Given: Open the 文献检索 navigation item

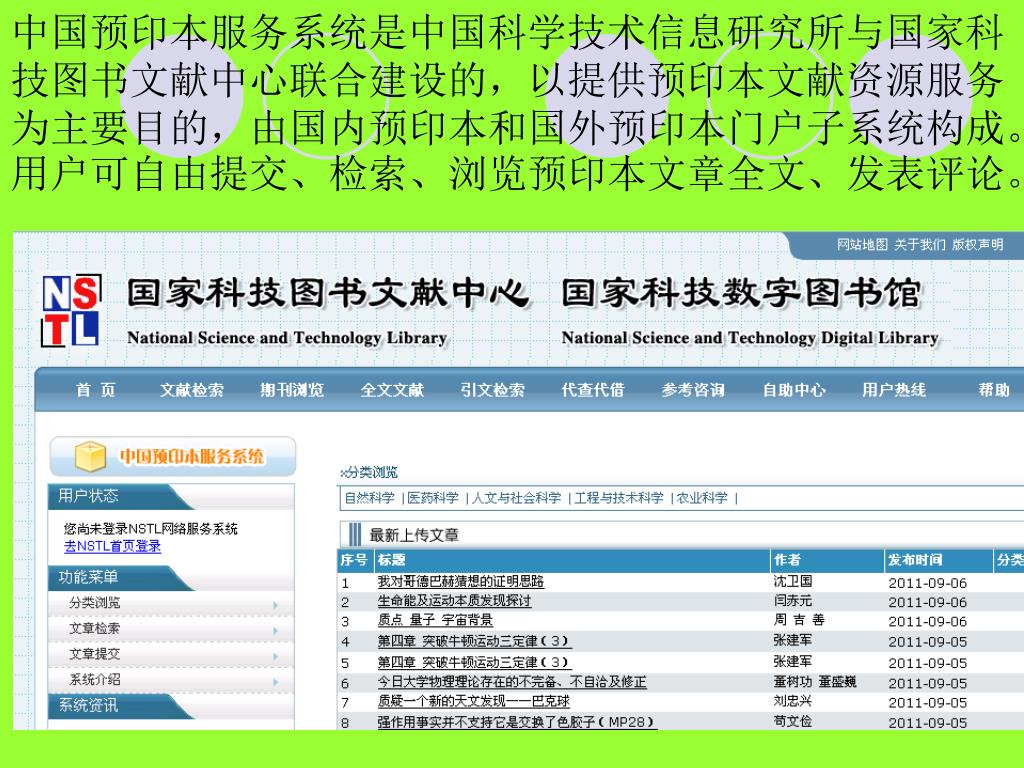Looking at the screenshot, I should (191, 390).
